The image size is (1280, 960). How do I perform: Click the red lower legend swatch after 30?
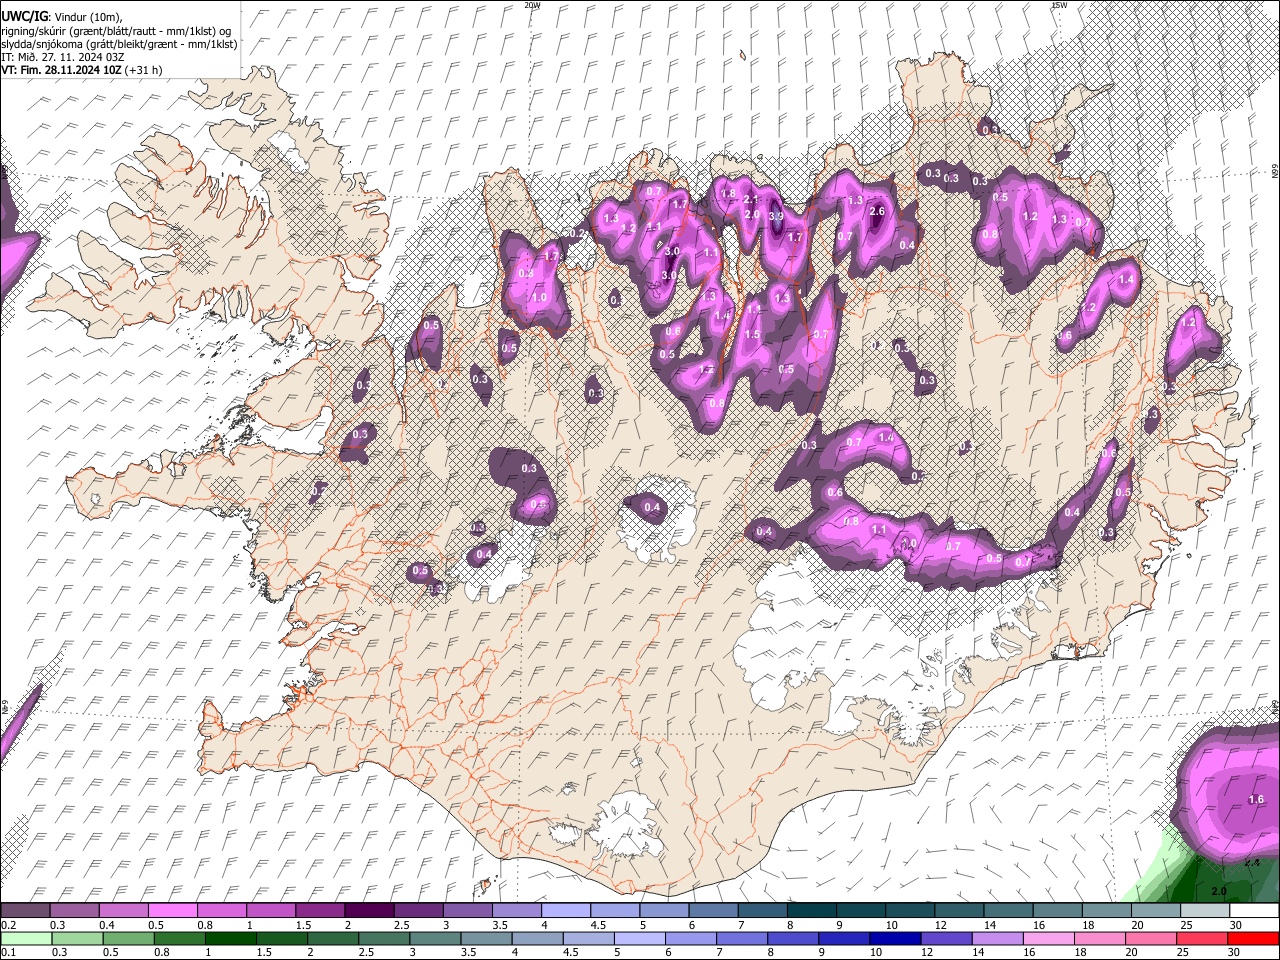(1253, 938)
